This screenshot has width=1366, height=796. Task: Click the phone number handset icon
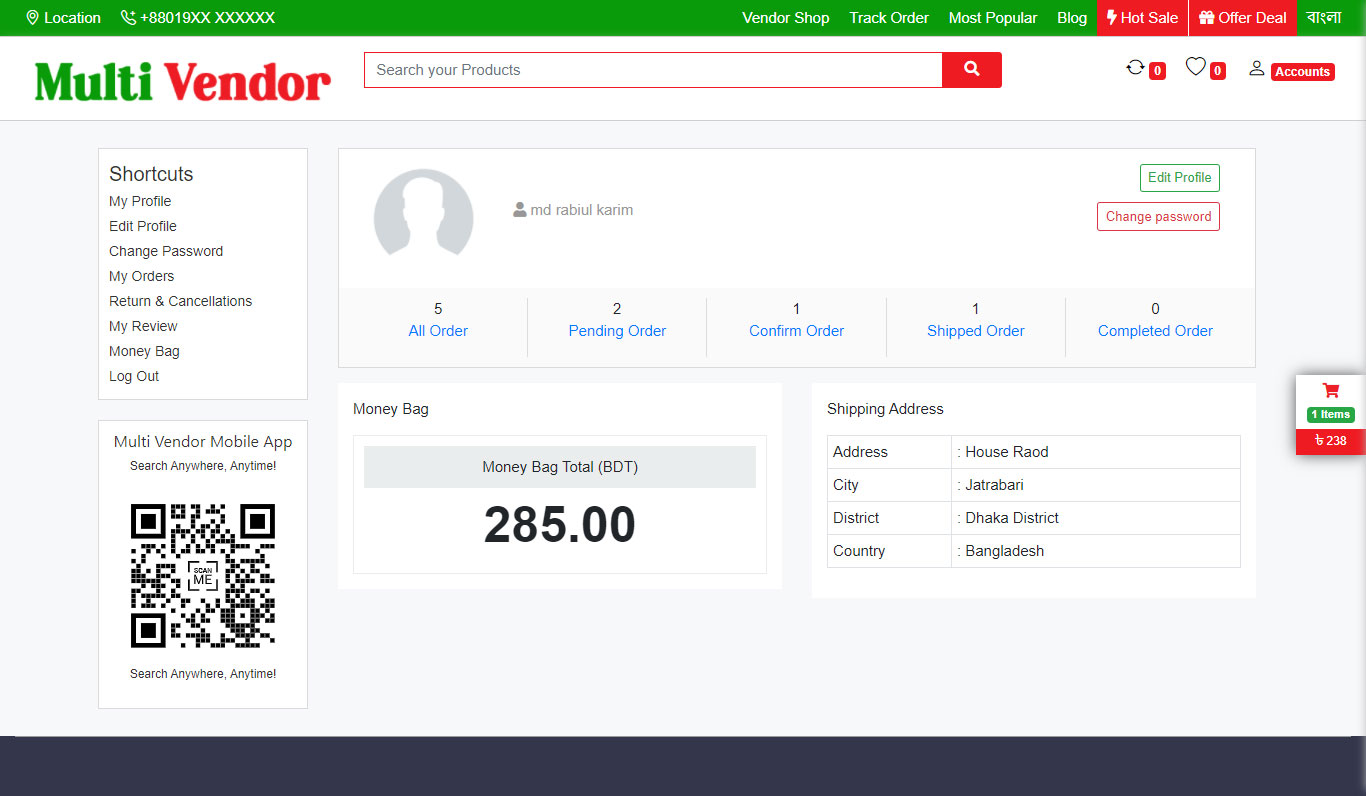pyautogui.click(x=128, y=18)
